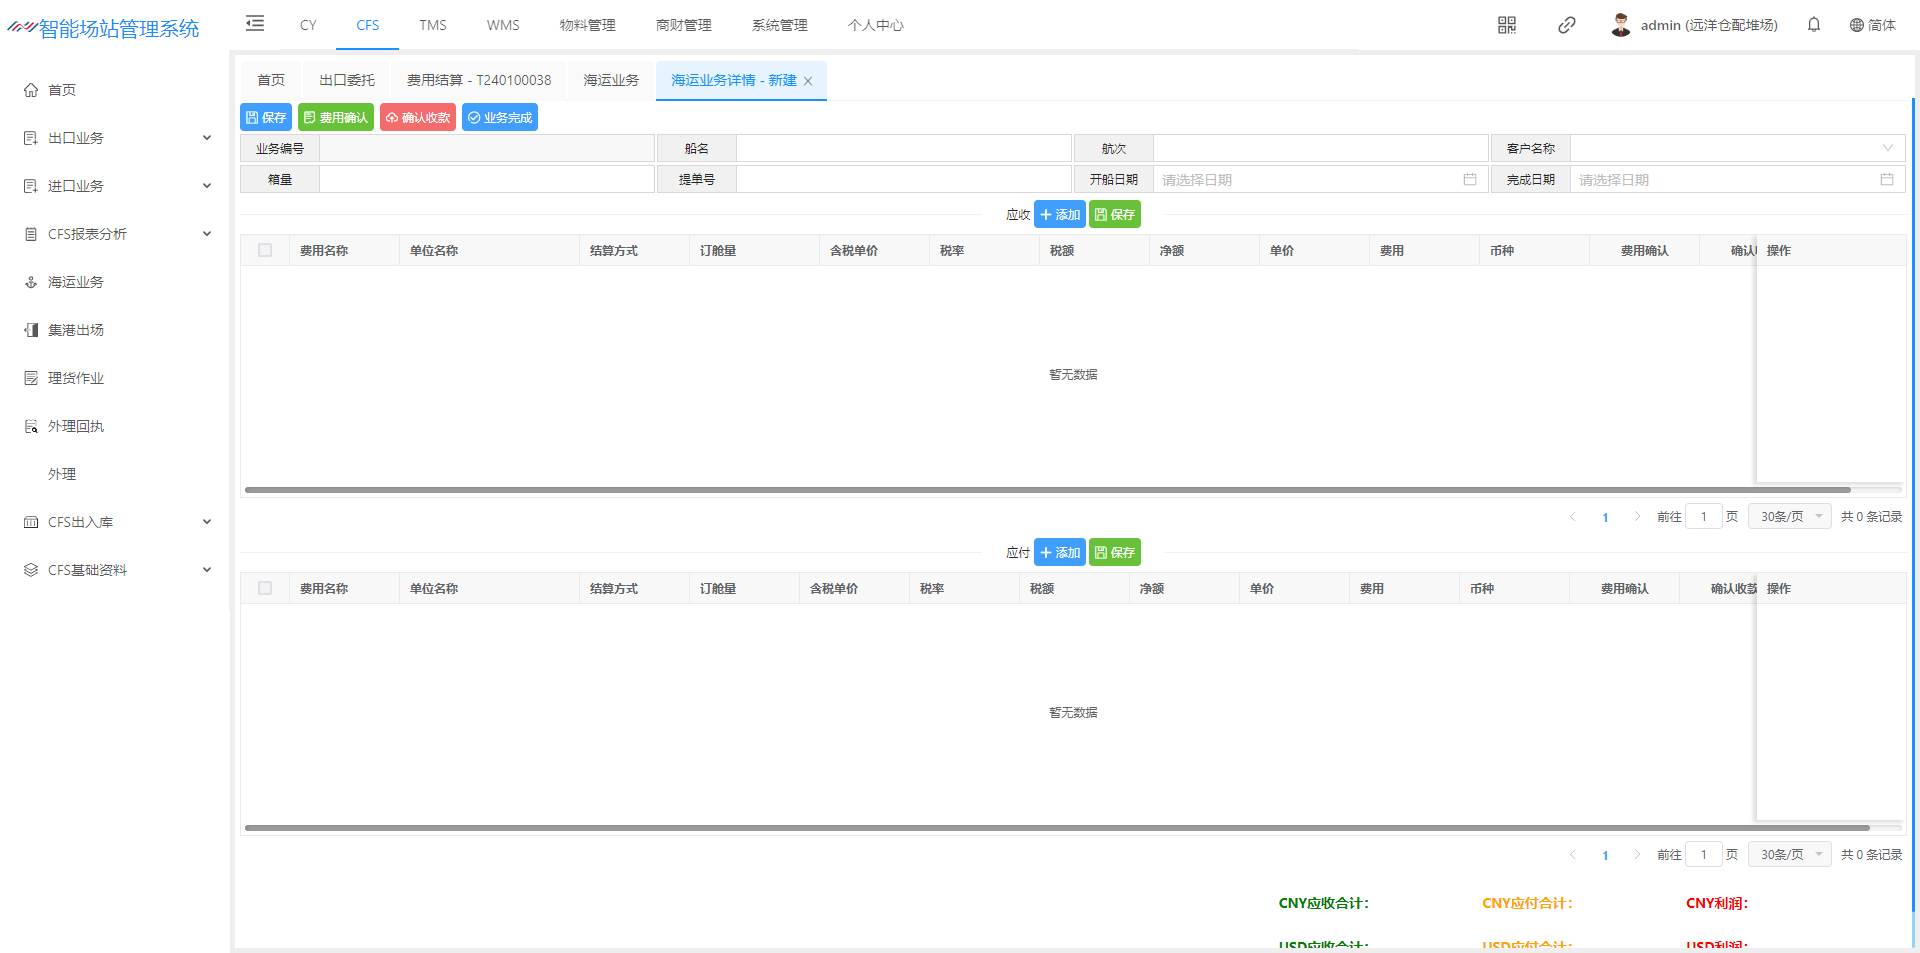Toggle select-all checkbox in 应付 table

point(265,588)
